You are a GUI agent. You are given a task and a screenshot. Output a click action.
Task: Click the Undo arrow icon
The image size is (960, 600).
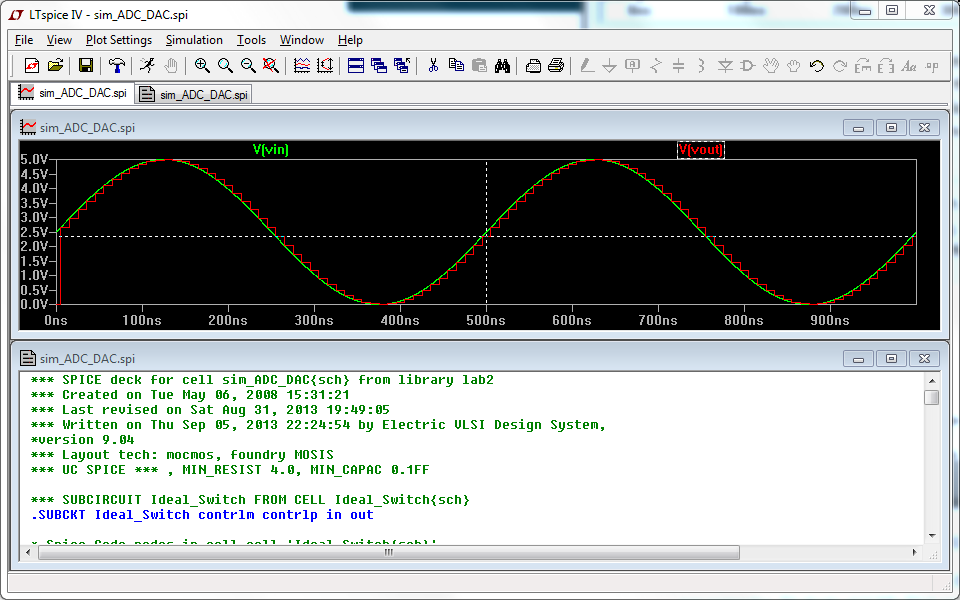point(816,66)
